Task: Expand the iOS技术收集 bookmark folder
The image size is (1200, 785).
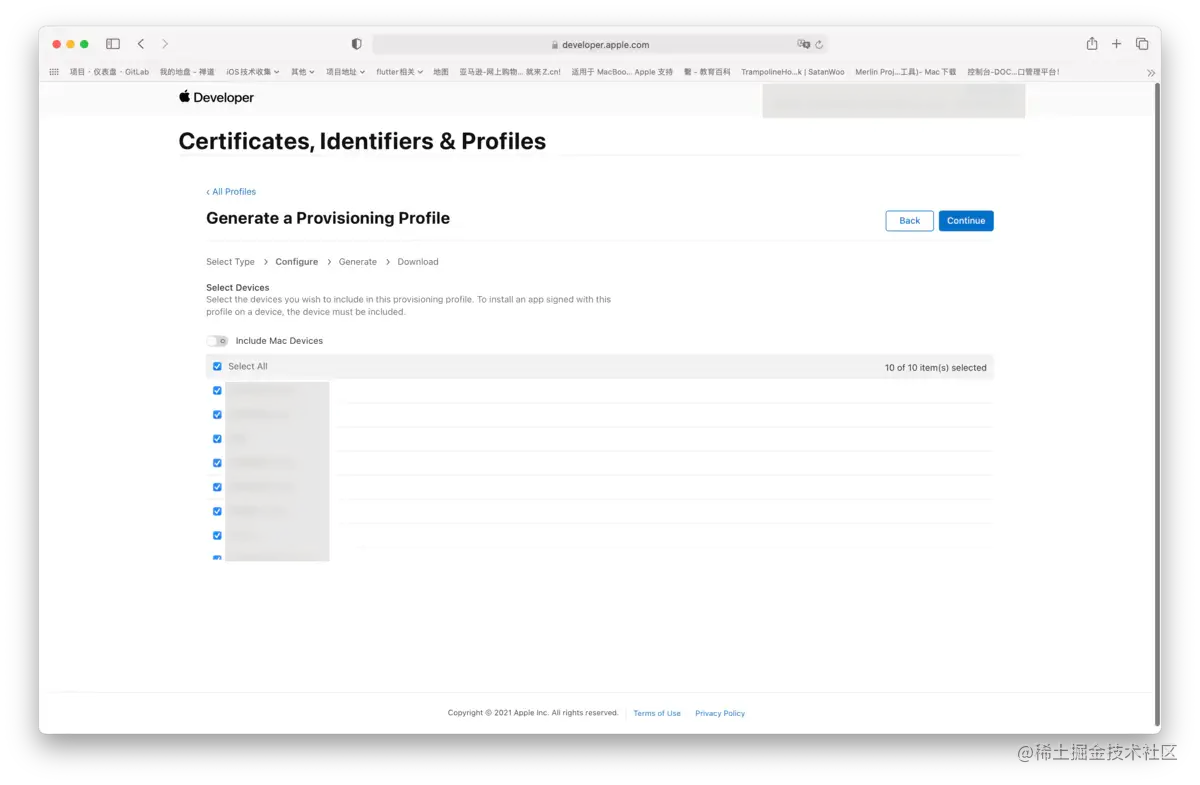Action: tap(252, 72)
